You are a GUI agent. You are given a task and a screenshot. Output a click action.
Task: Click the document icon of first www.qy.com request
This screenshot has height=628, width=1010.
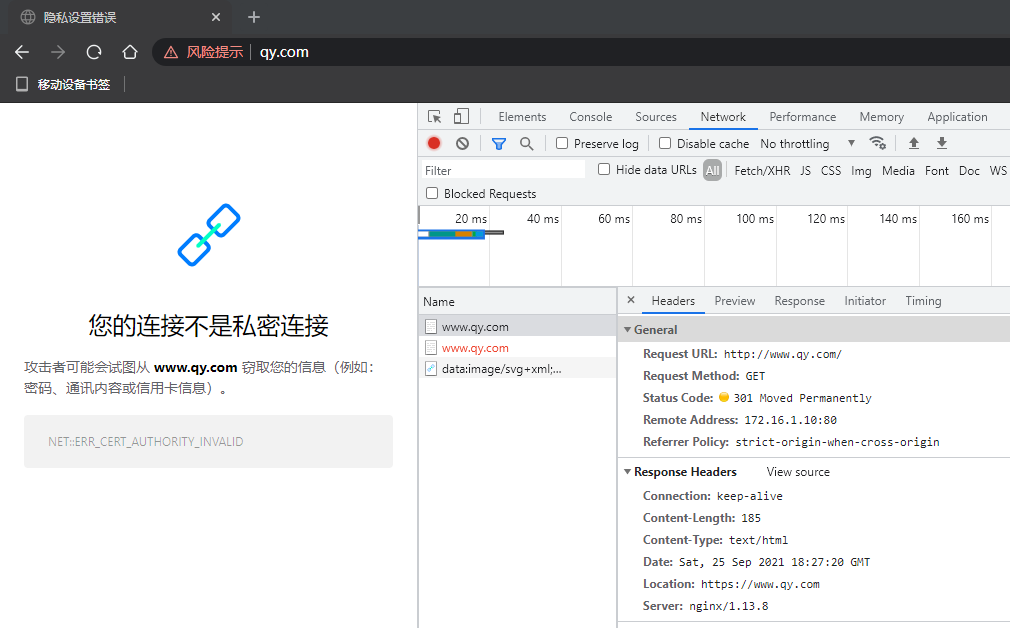click(x=431, y=327)
